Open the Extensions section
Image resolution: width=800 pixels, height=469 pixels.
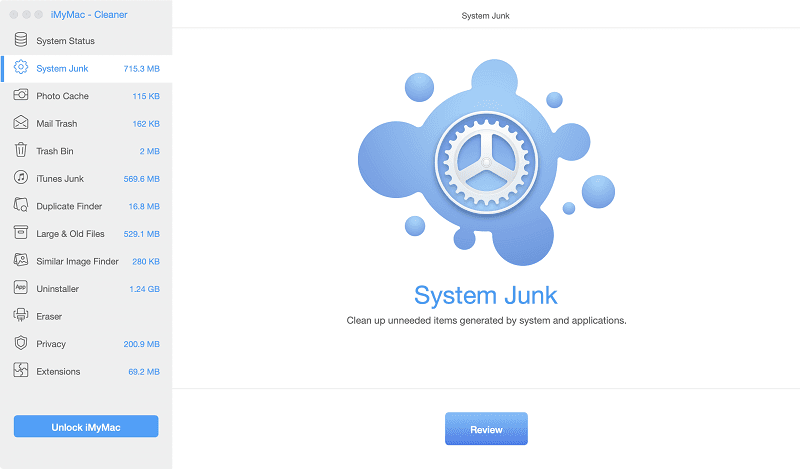[86, 372]
